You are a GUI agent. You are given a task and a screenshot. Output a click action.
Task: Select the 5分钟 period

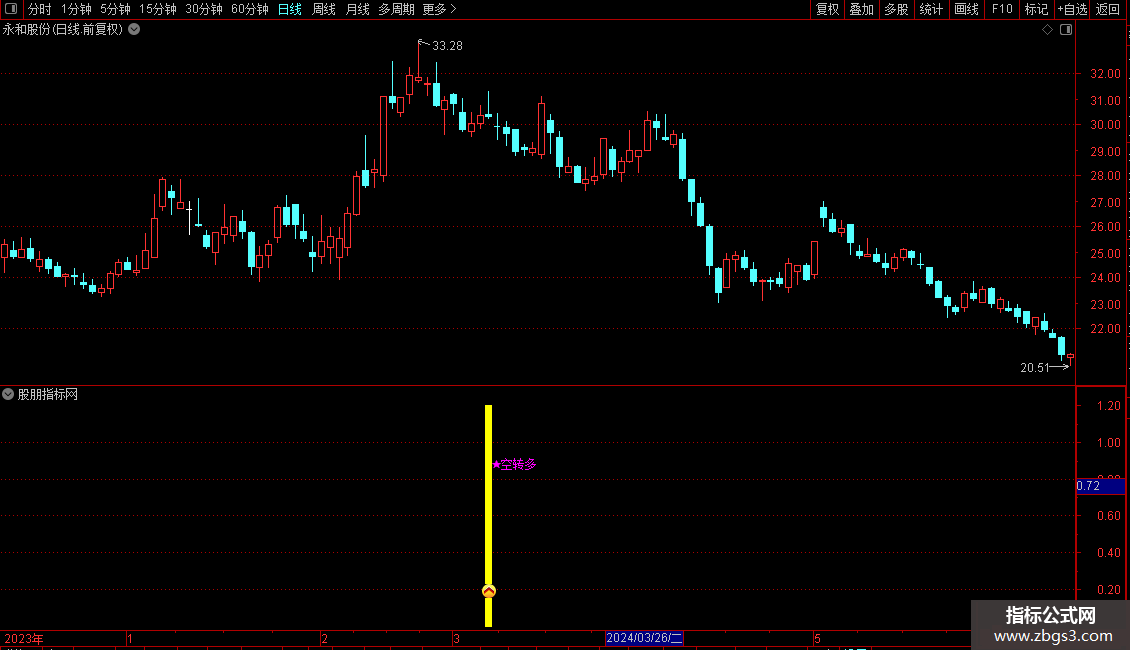[115, 9]
